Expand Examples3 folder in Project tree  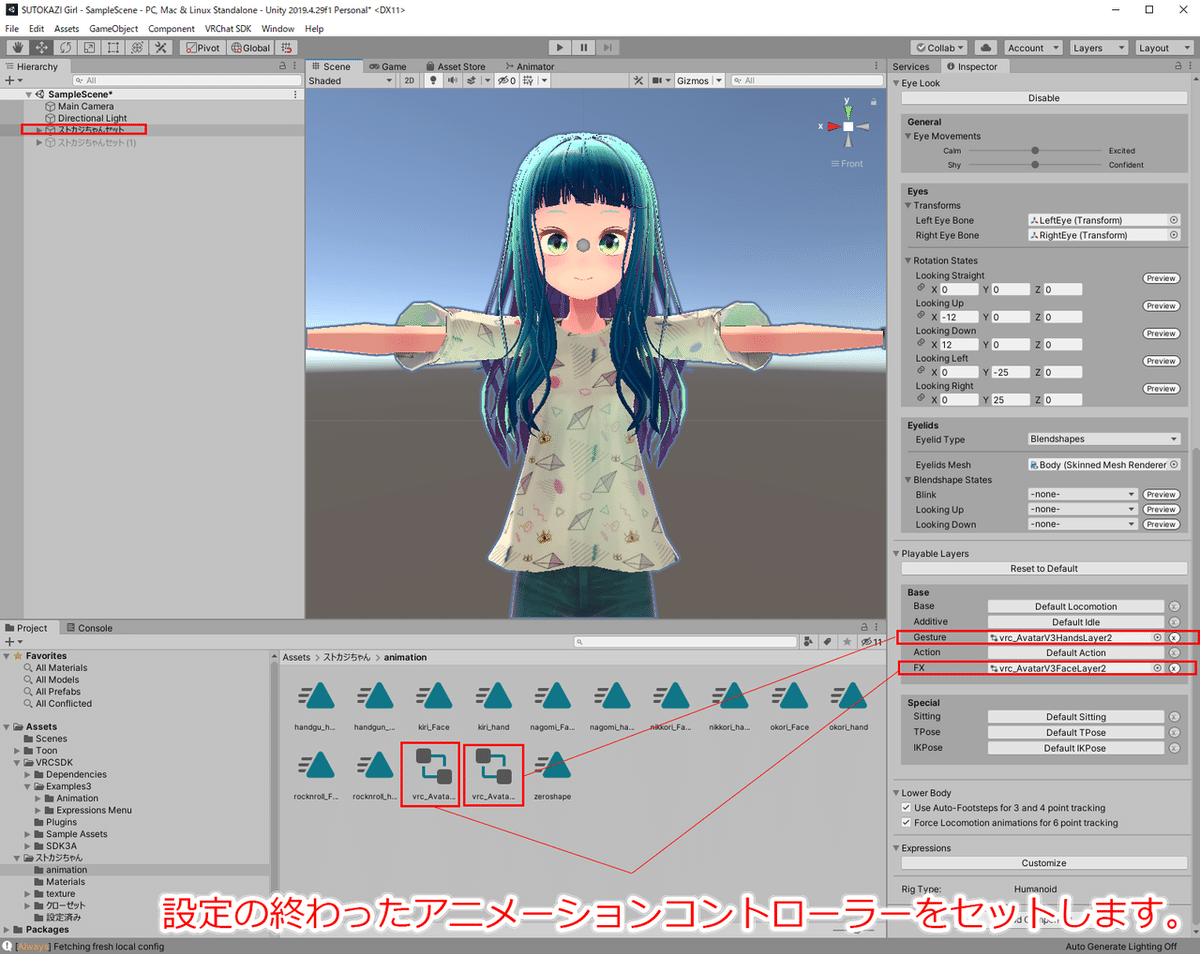pos(29,786)
